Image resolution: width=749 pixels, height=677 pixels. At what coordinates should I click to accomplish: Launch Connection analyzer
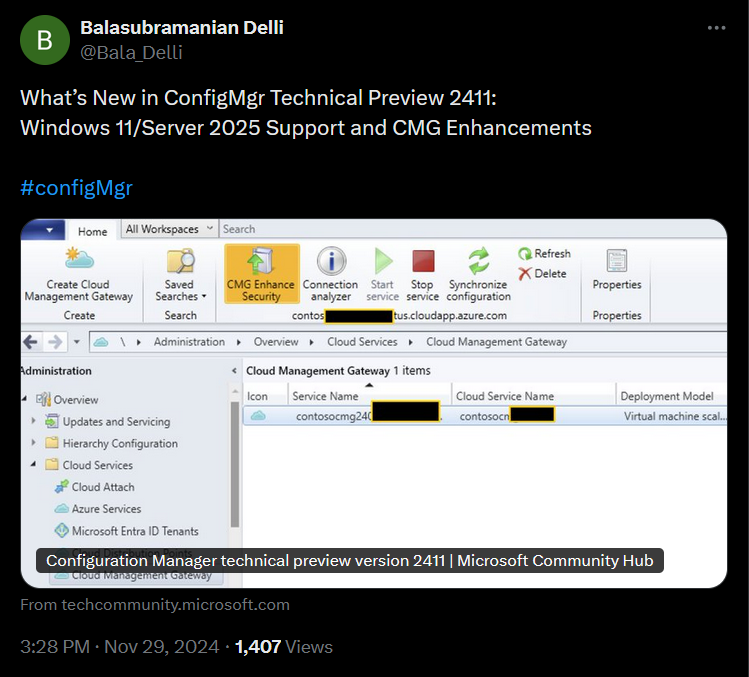tap(331, 275)
